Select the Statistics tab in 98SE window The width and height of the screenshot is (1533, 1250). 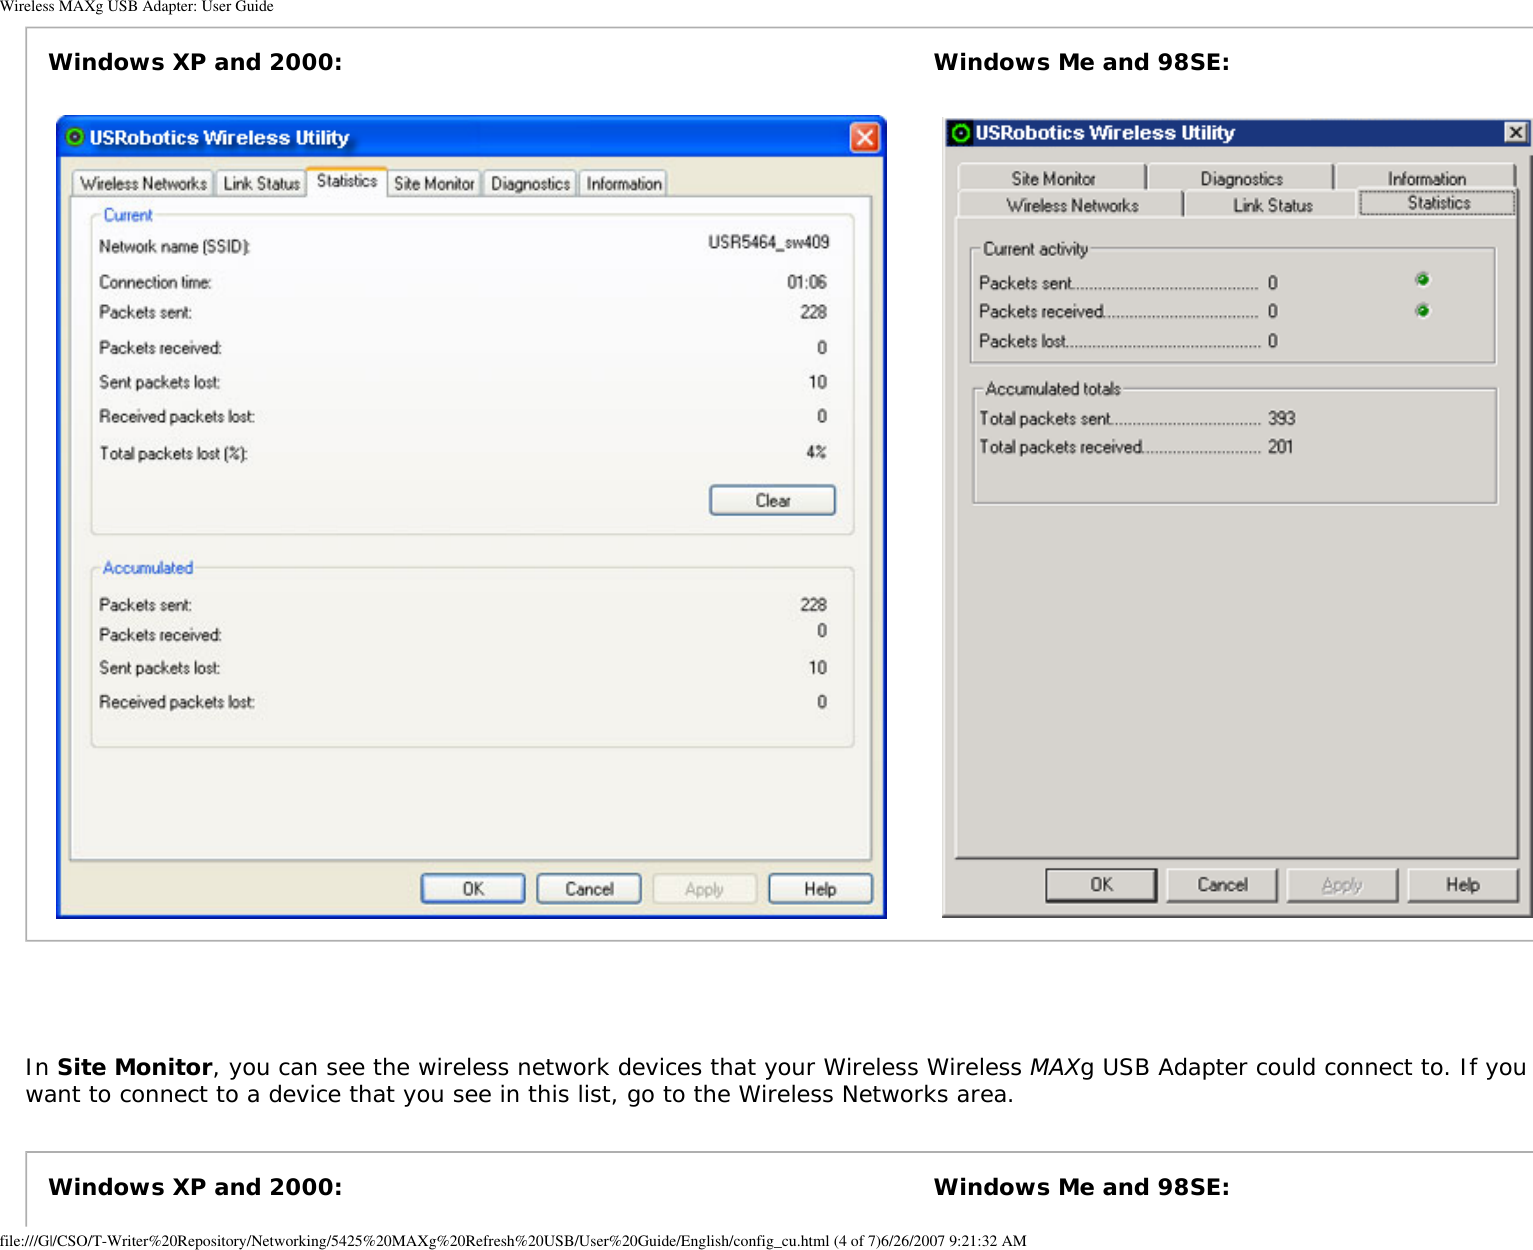[x=1438, y=203]
